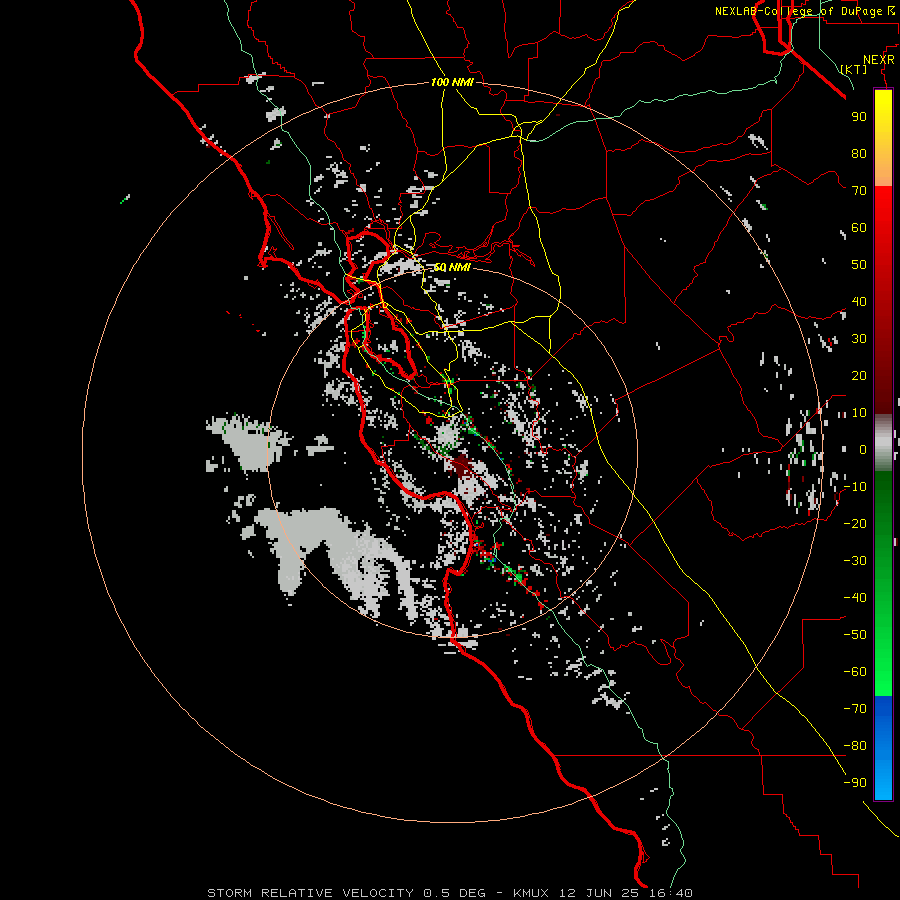Click the "50" value on the velocity scale
900x900 pixels.
tap(859, 265)
